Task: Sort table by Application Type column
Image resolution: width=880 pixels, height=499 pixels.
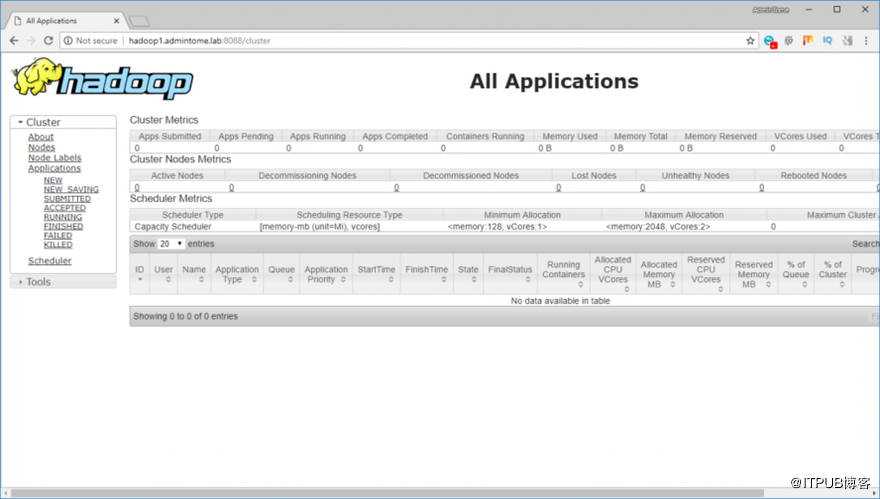Action: pyautogui.click(x=237, y=274)
